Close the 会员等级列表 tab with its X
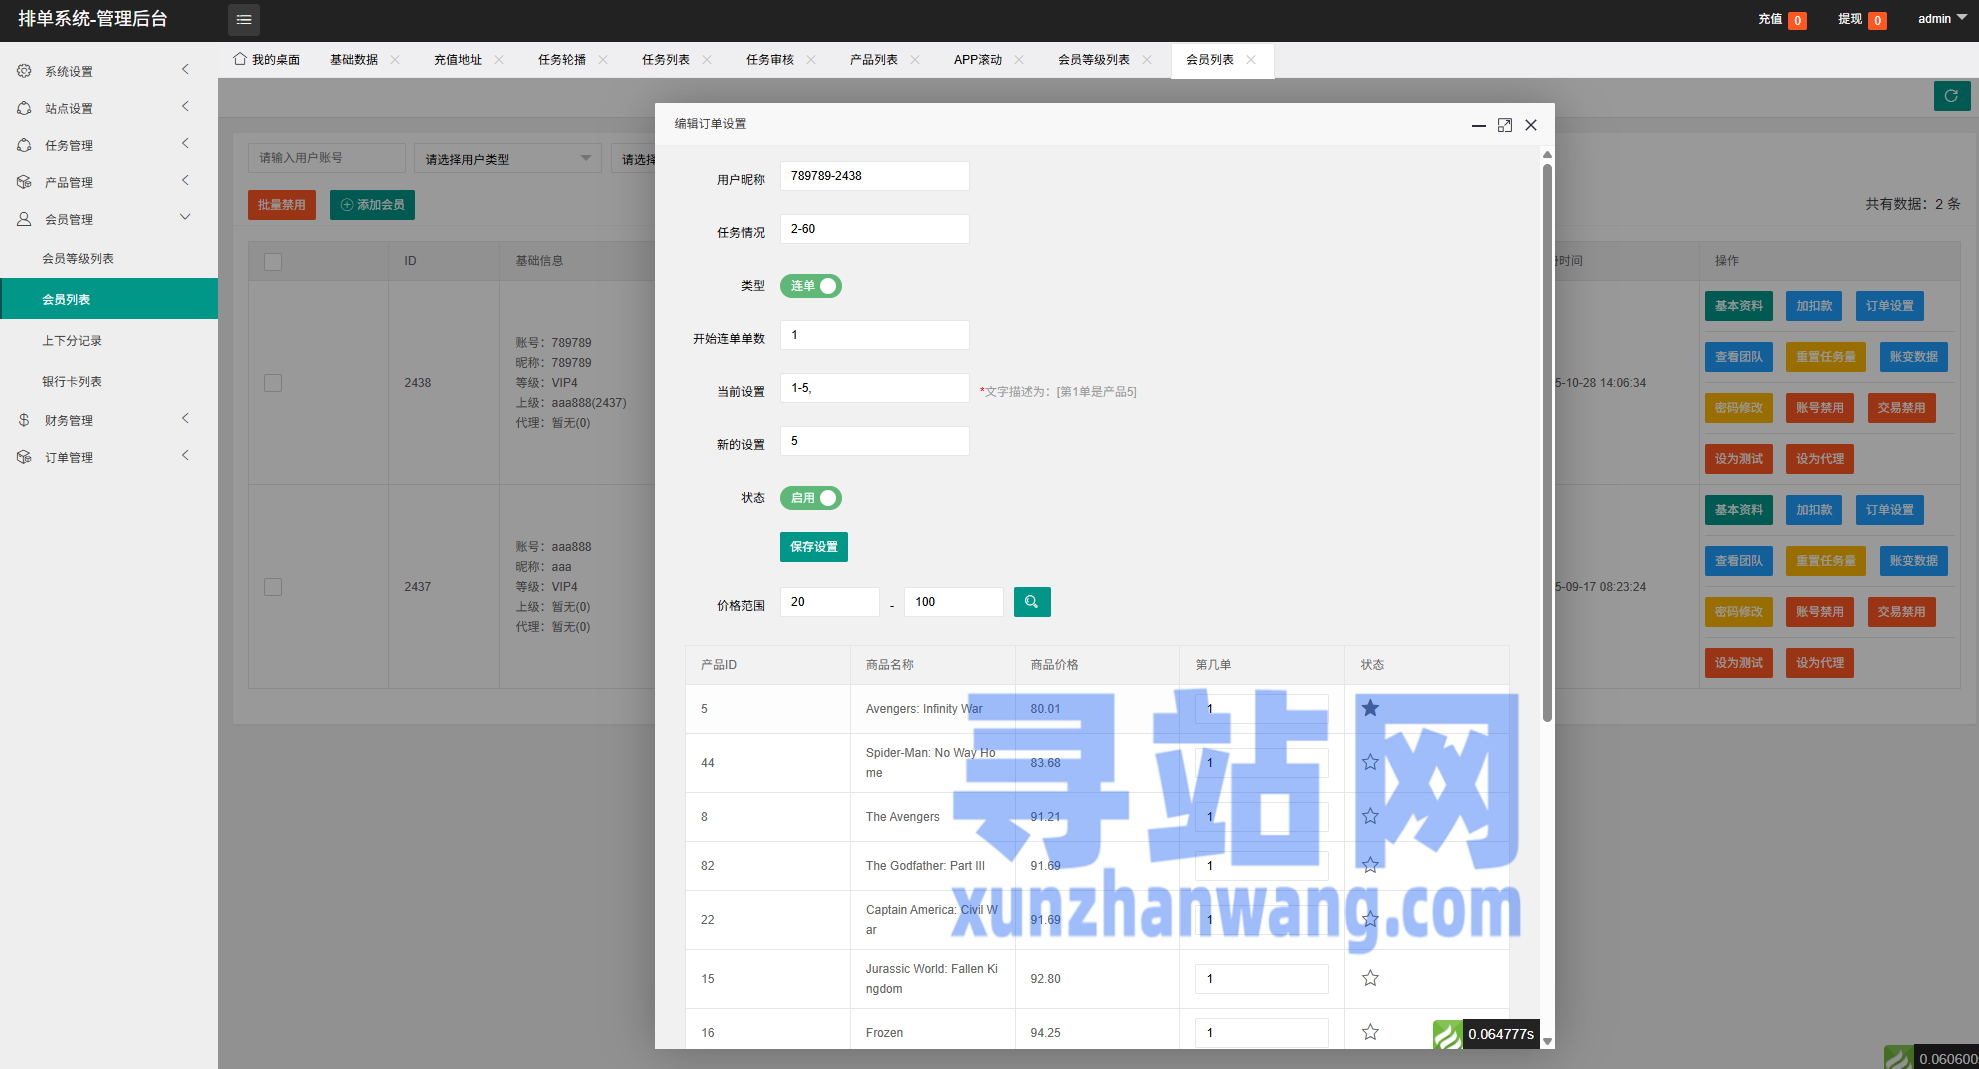The height and width of the screenshot is (1069, 1979). (1147, 60)
